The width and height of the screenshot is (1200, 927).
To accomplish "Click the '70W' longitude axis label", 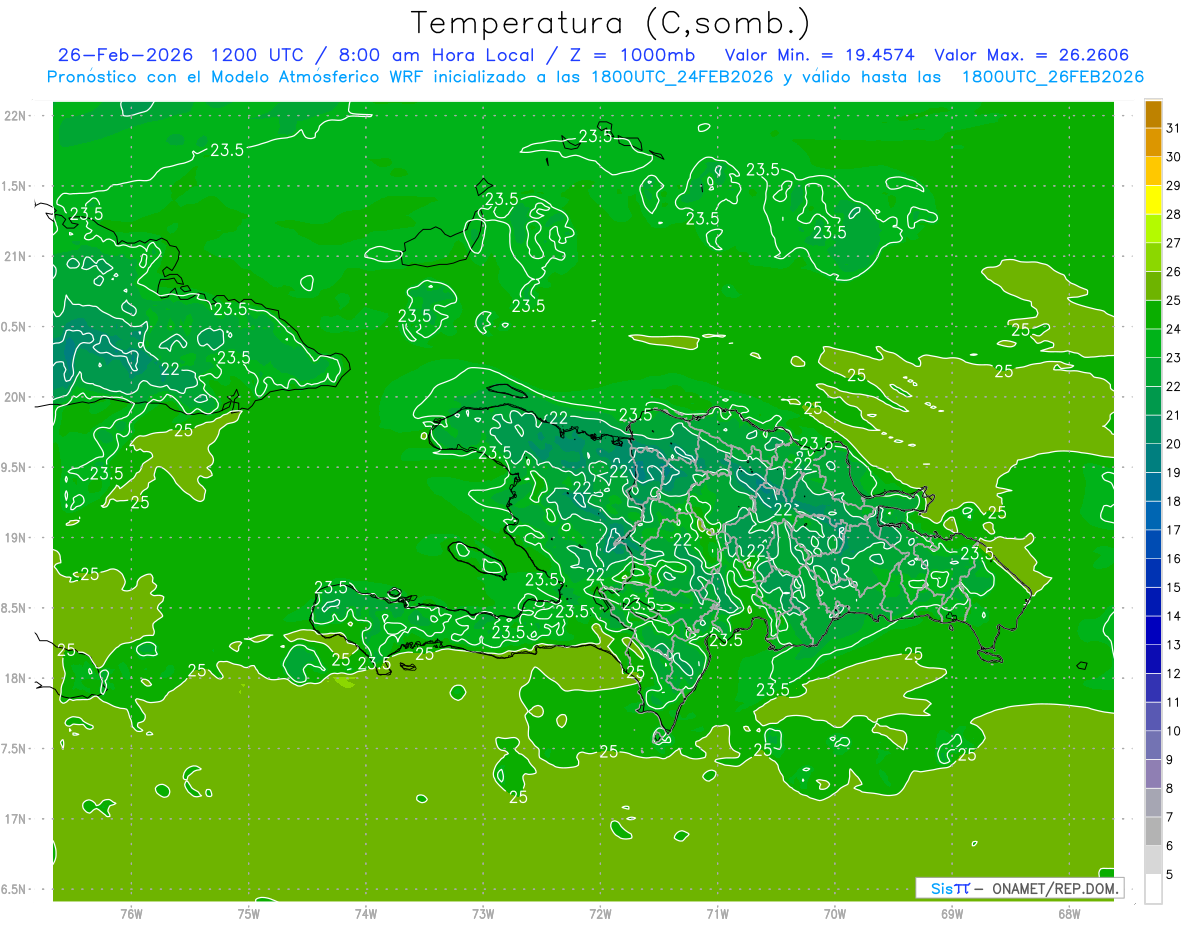I will 835,913.
